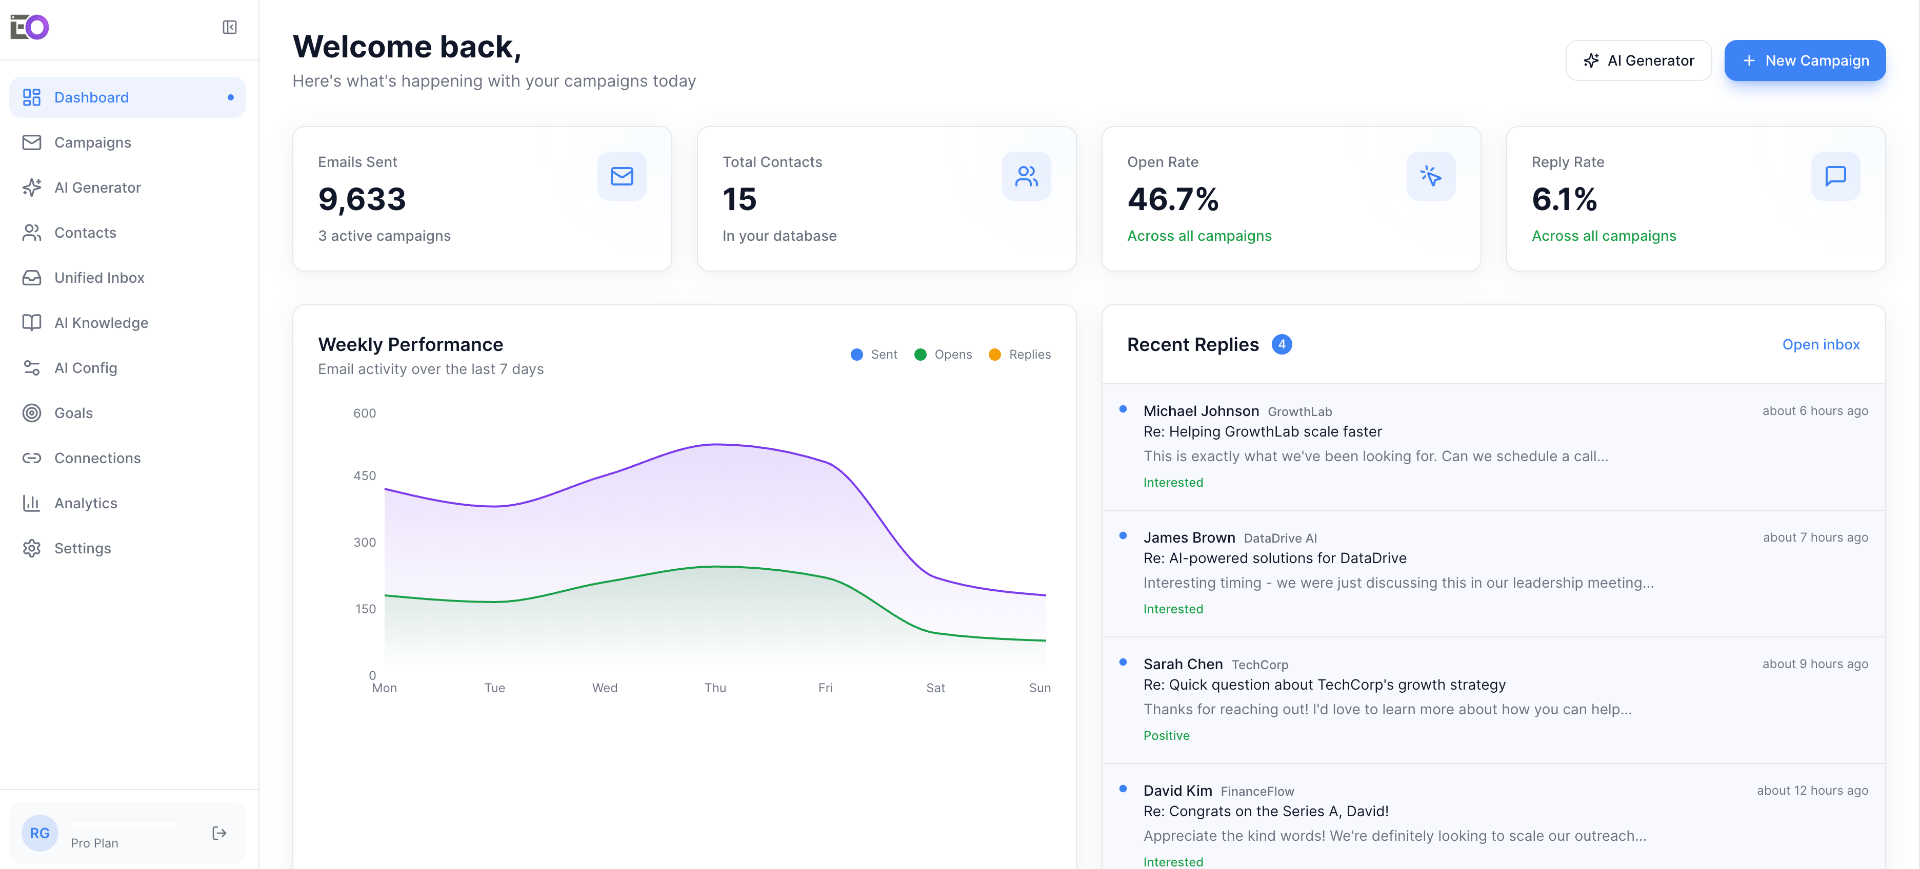Open Settings from the sidebar
Image resolution: width=1920 pixels, height=869 pixels.
click(82, 548)
